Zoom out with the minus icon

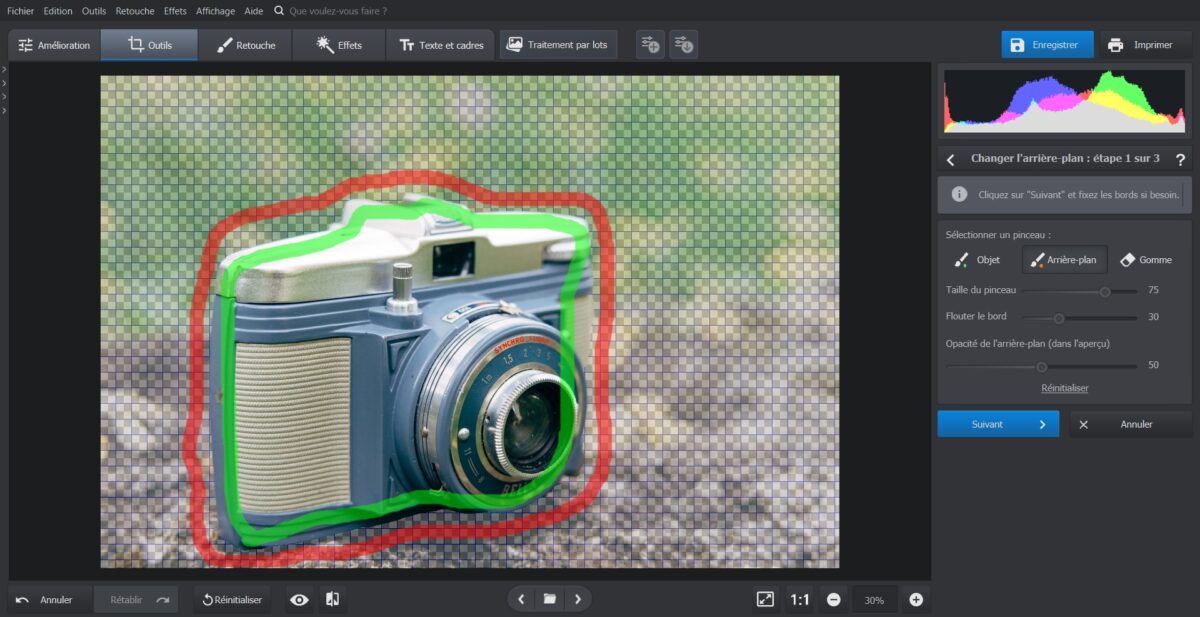tap(833, 599)
